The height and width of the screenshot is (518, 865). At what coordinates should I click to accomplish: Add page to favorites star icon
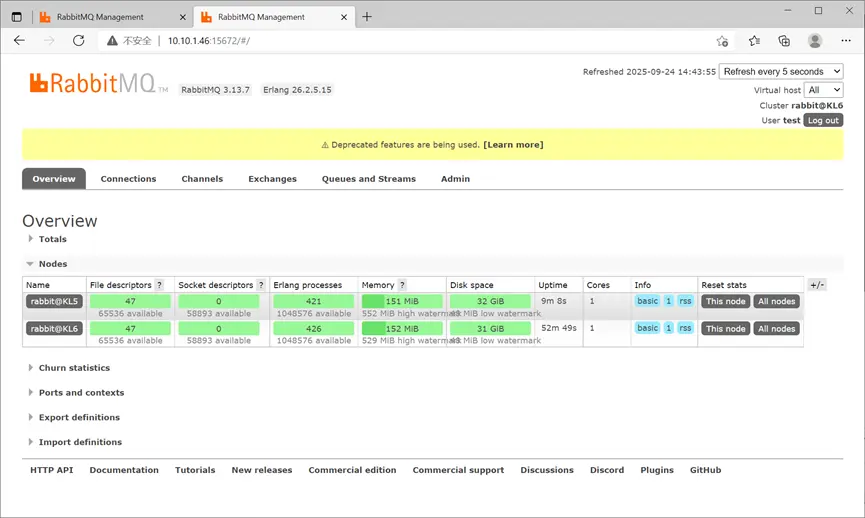click(722, 41)
